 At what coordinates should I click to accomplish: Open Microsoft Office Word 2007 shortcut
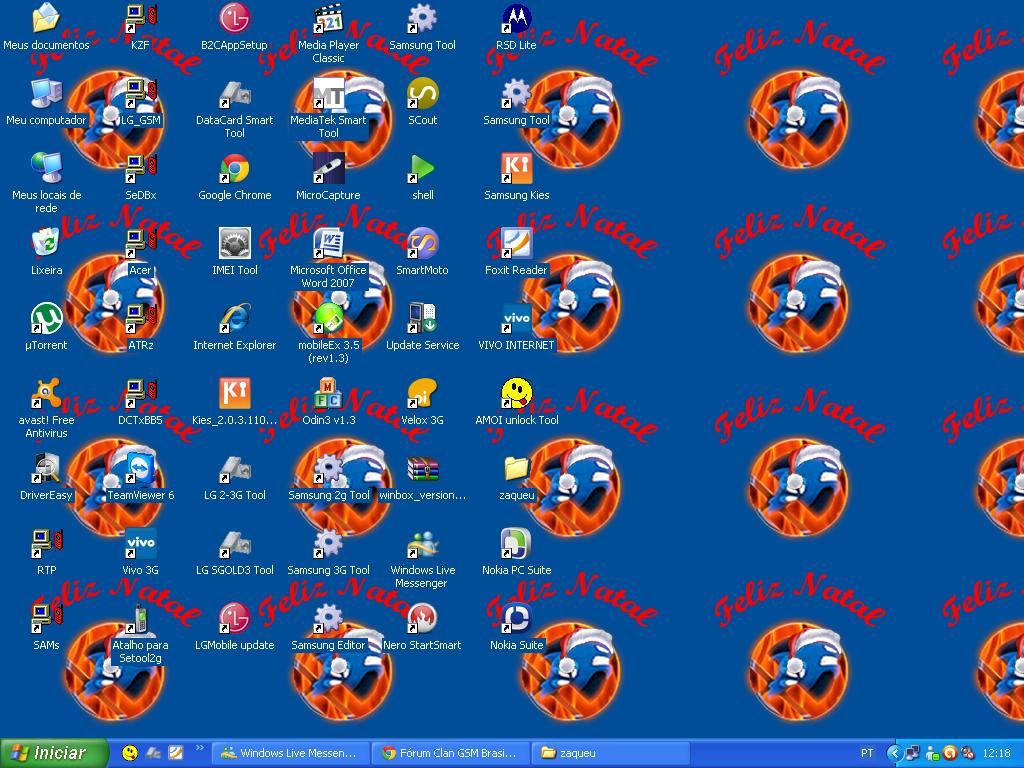coord(328,244)
